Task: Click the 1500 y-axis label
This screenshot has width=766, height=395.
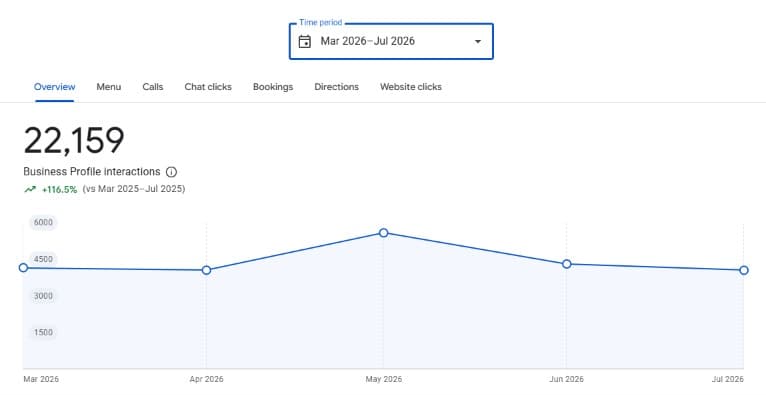Action: (x=43, y=333)
